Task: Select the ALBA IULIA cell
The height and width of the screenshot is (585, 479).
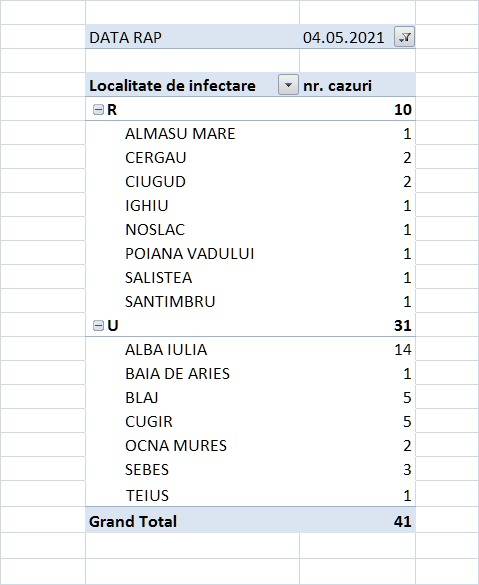Action: (x=192, y=350)
